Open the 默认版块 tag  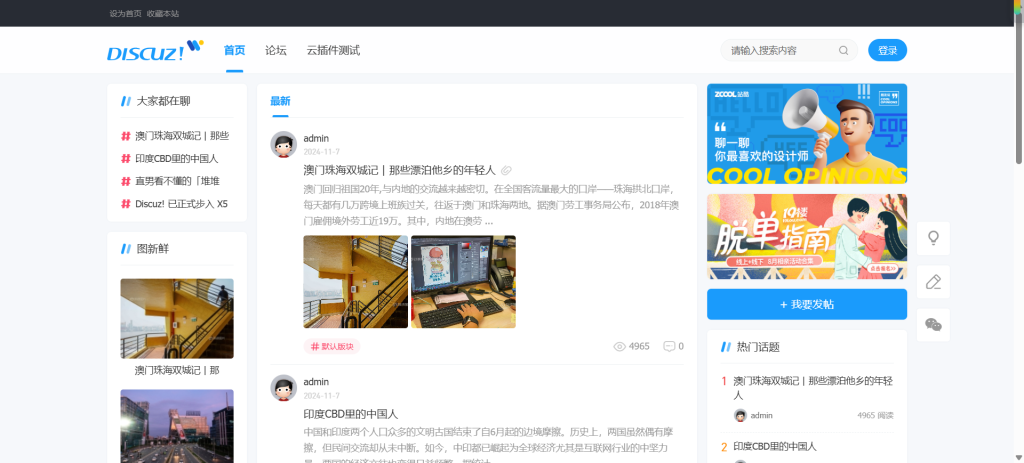pos(332,347)
